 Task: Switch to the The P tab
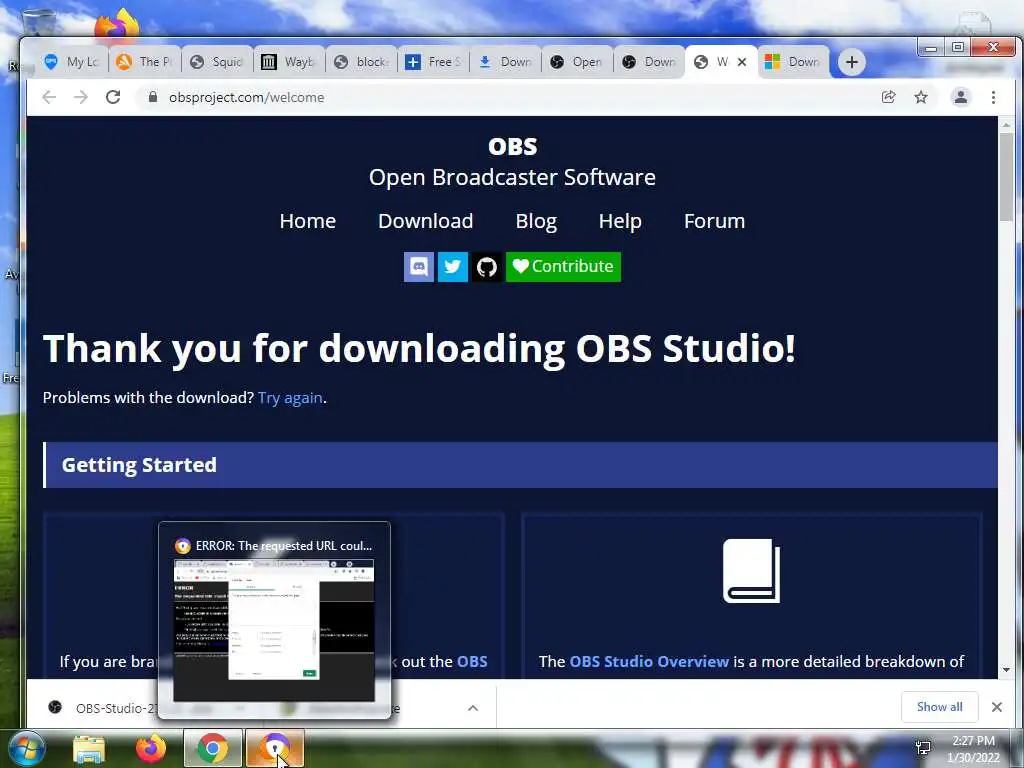(x=144, y=62)
